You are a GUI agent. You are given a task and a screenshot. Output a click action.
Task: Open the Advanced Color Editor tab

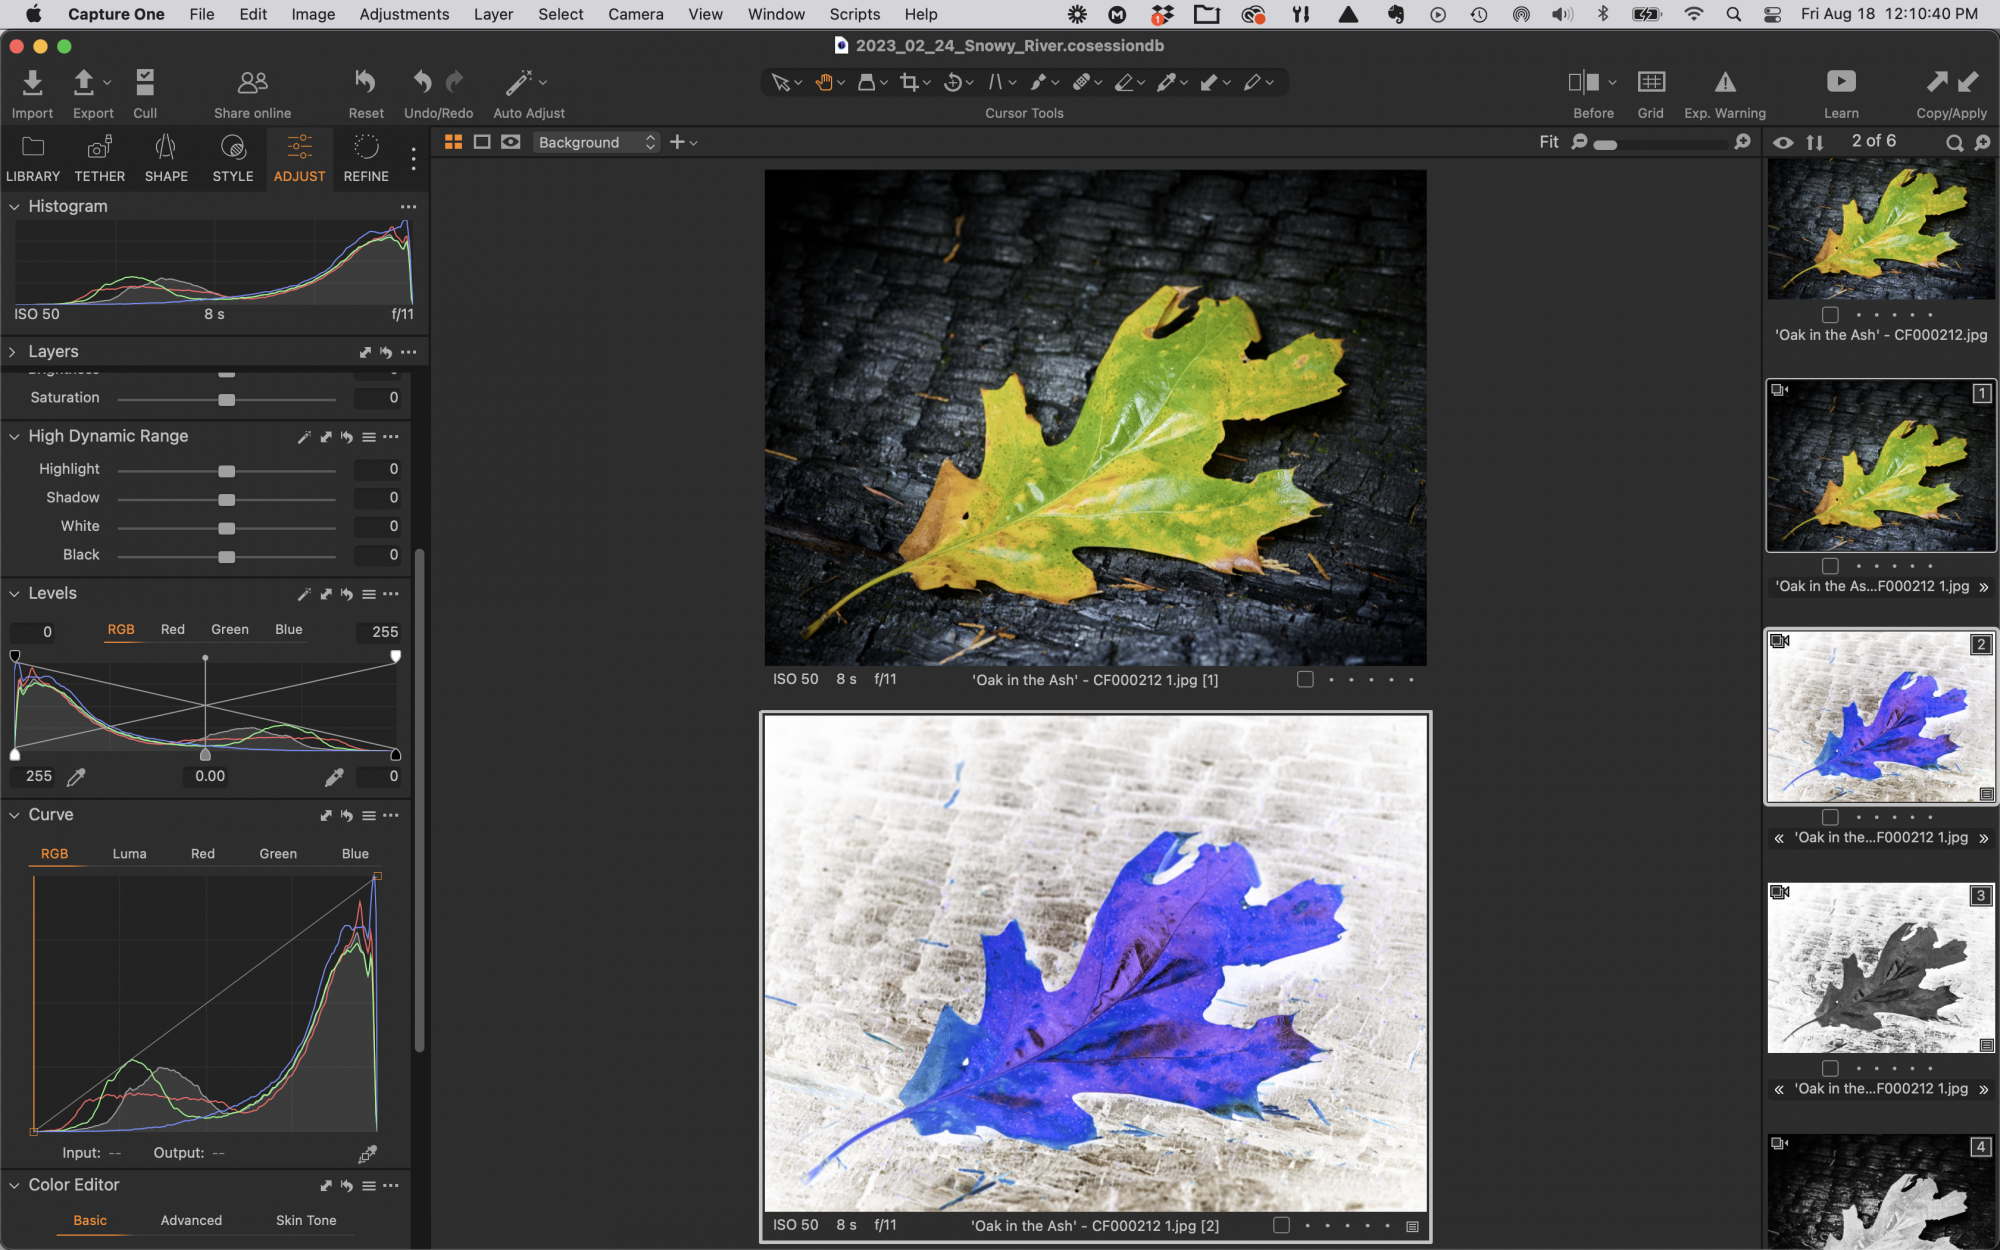coord(191,1221)
